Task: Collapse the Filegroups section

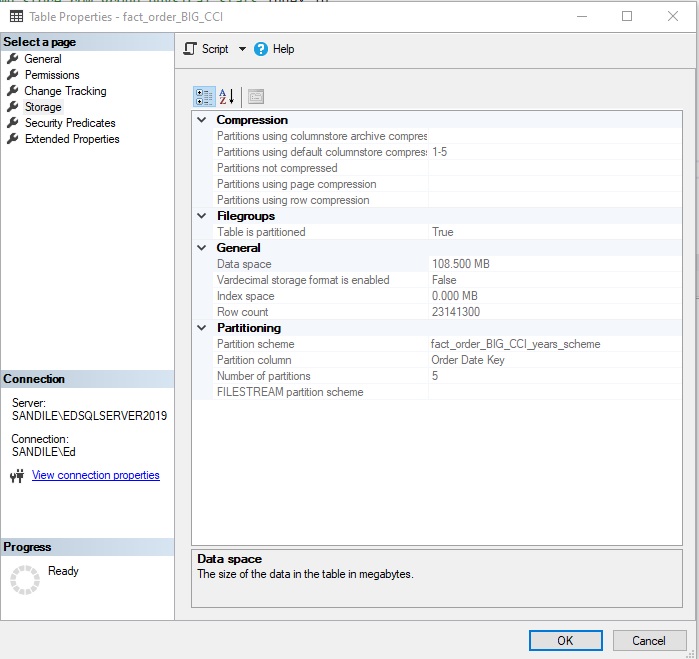Action: click(201, 216)
